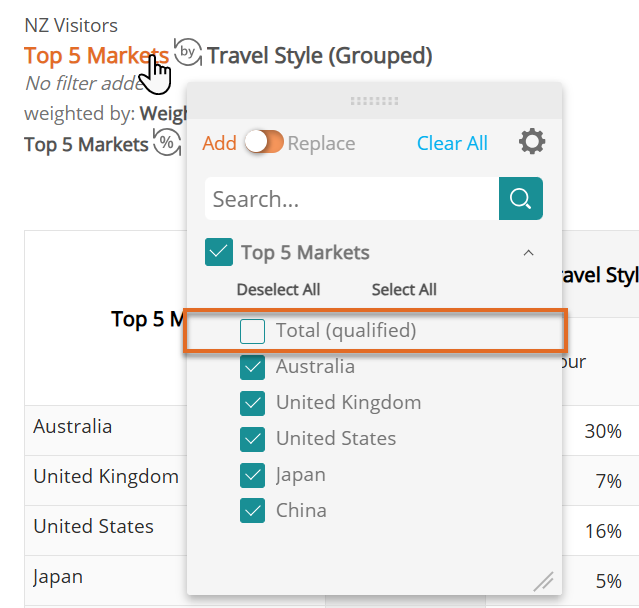Click orange Top 5 Markets heading link
639x608 pixels.
[x=96, y=55]
